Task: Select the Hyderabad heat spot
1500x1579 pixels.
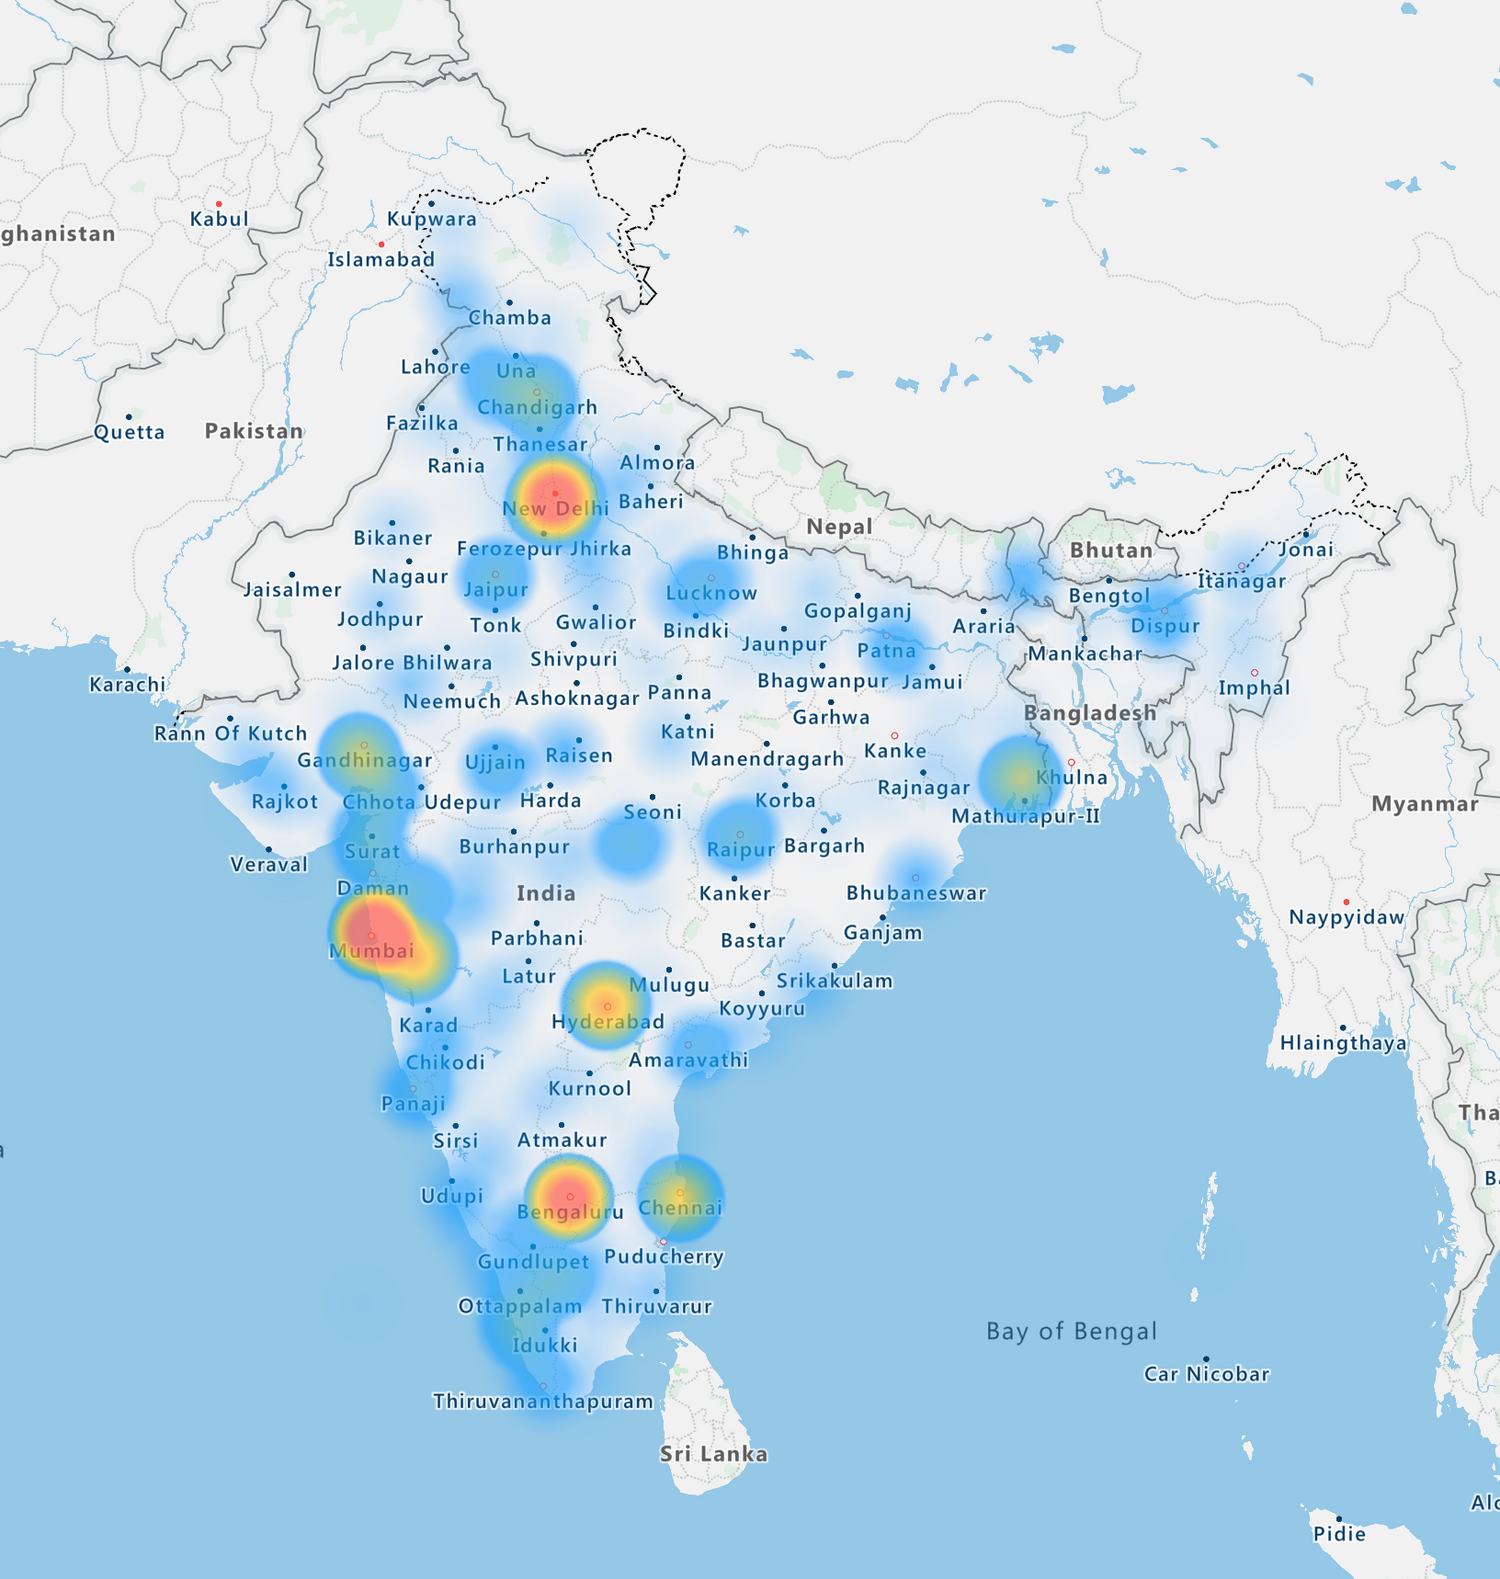Action: point(606,1005)
